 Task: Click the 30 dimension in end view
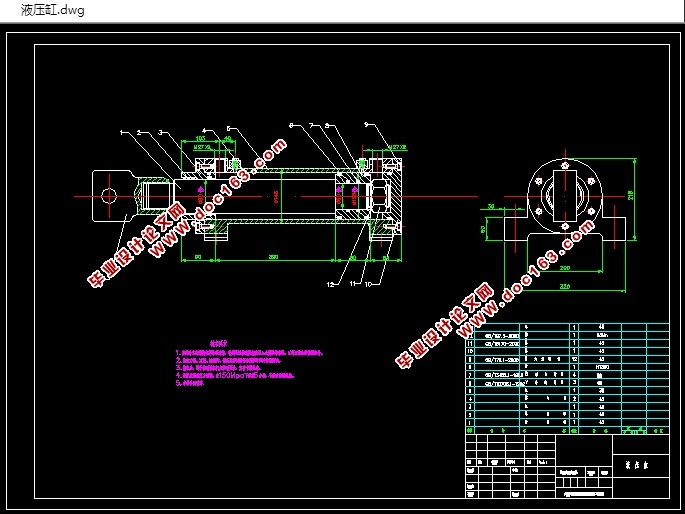tap(491, 206)
